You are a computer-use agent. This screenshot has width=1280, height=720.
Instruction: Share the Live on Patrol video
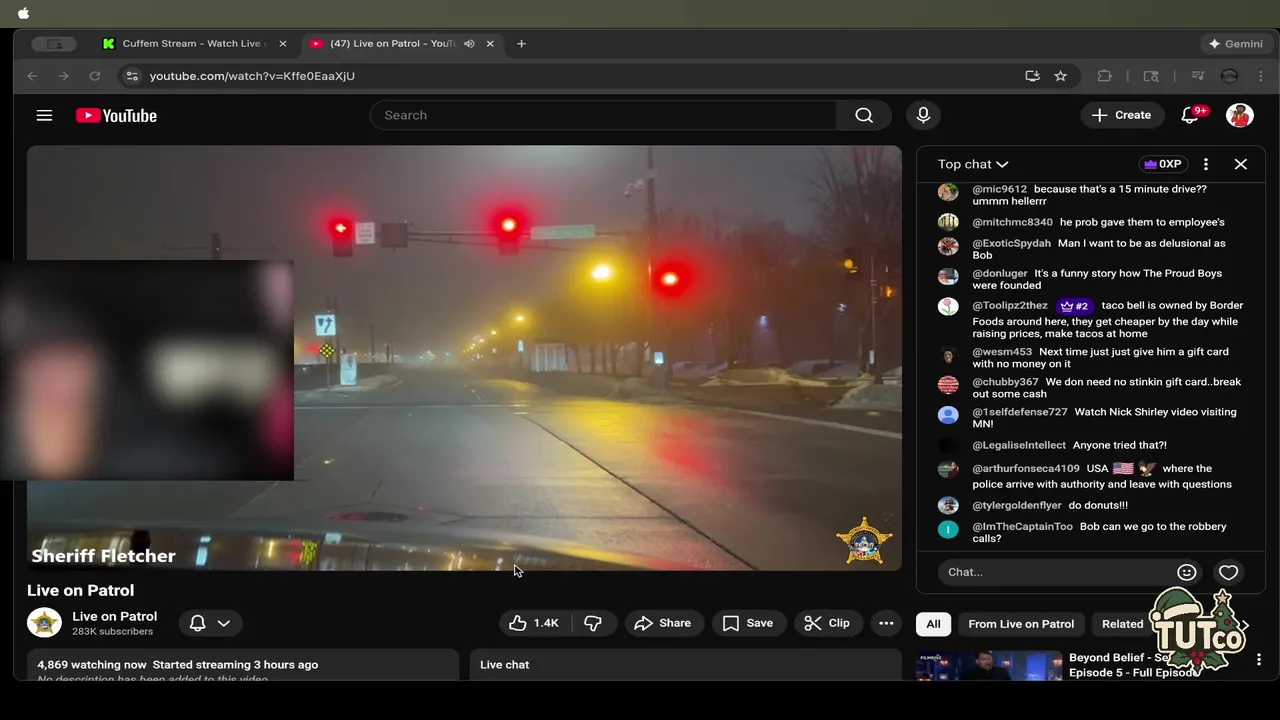point(663,623)
